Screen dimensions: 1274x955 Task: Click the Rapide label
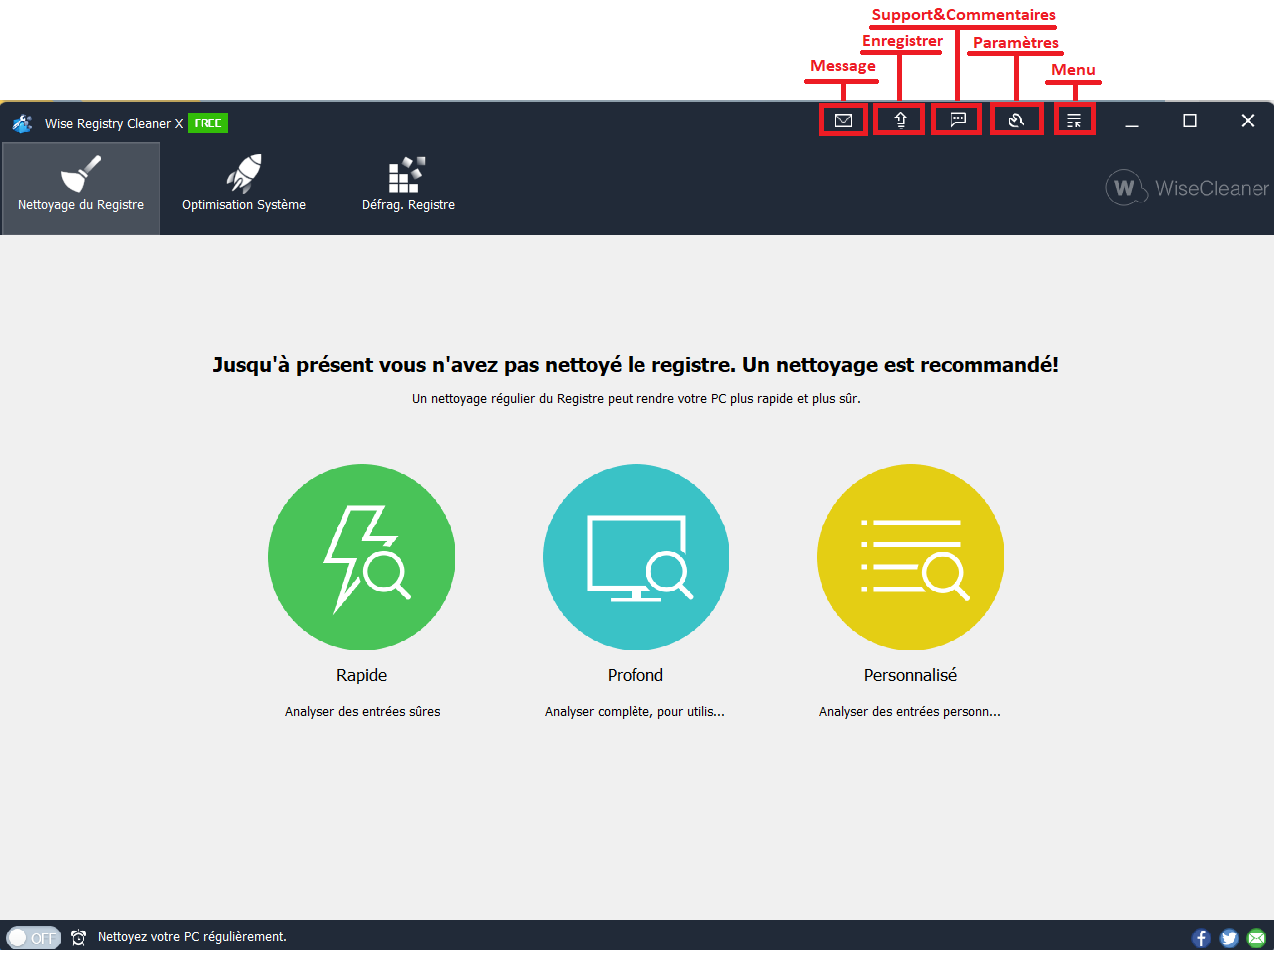pos(362,675)
